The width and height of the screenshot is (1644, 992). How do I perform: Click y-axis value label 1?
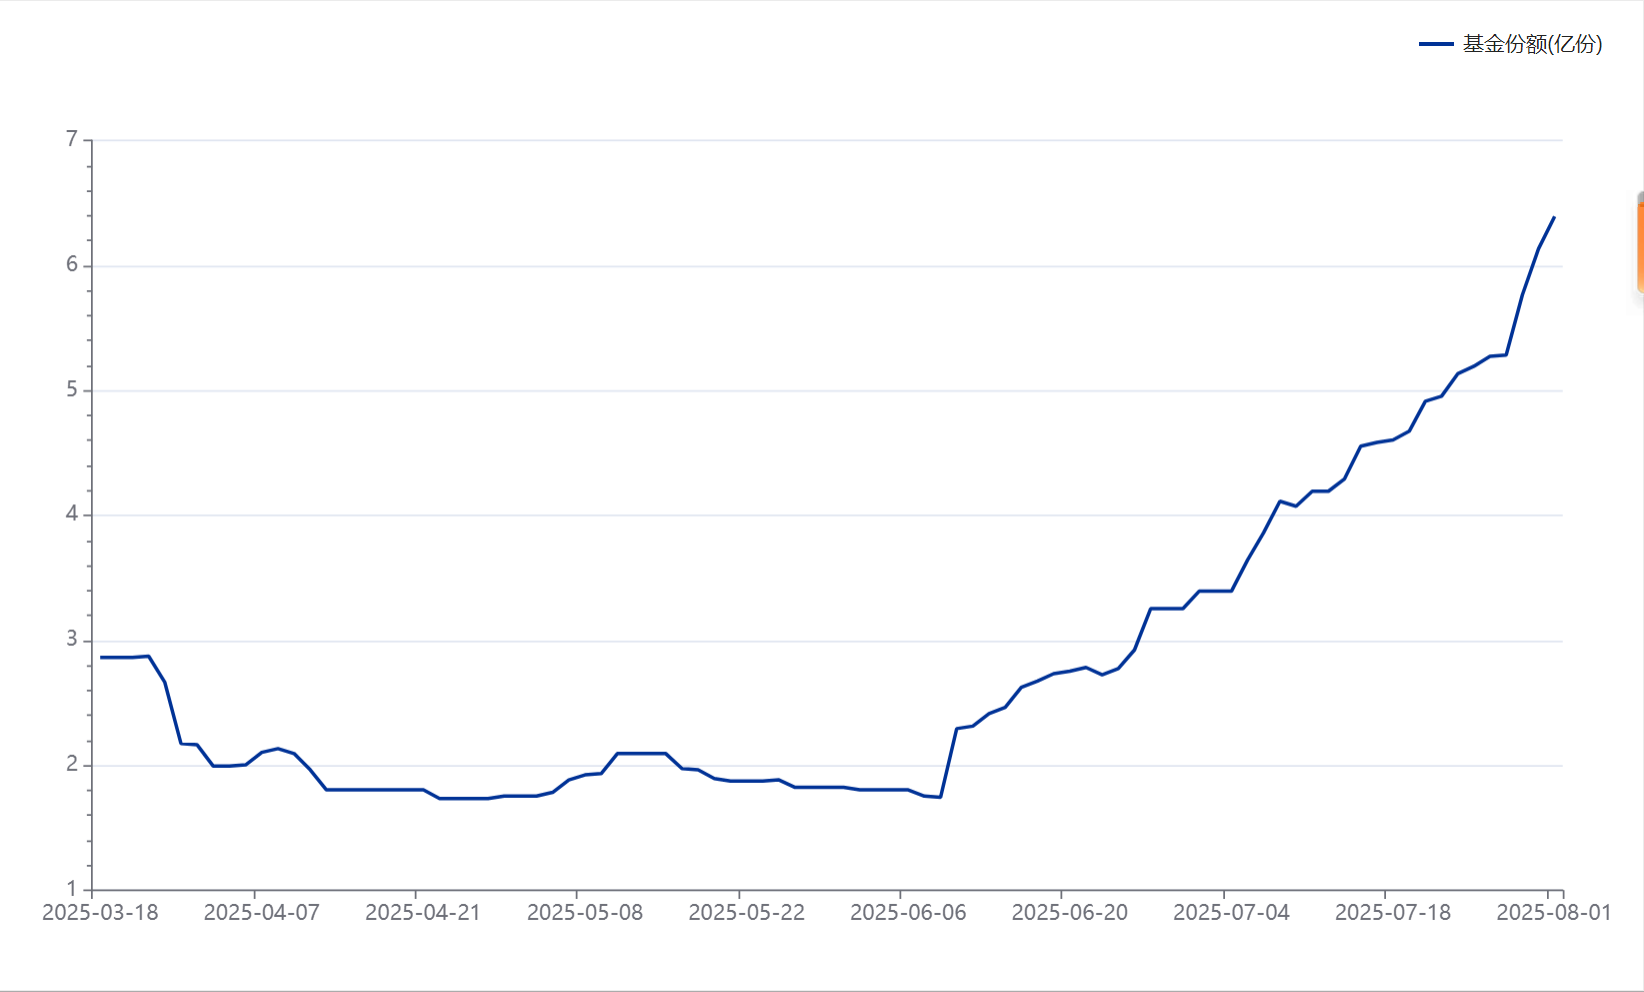(x=72, y=889)
